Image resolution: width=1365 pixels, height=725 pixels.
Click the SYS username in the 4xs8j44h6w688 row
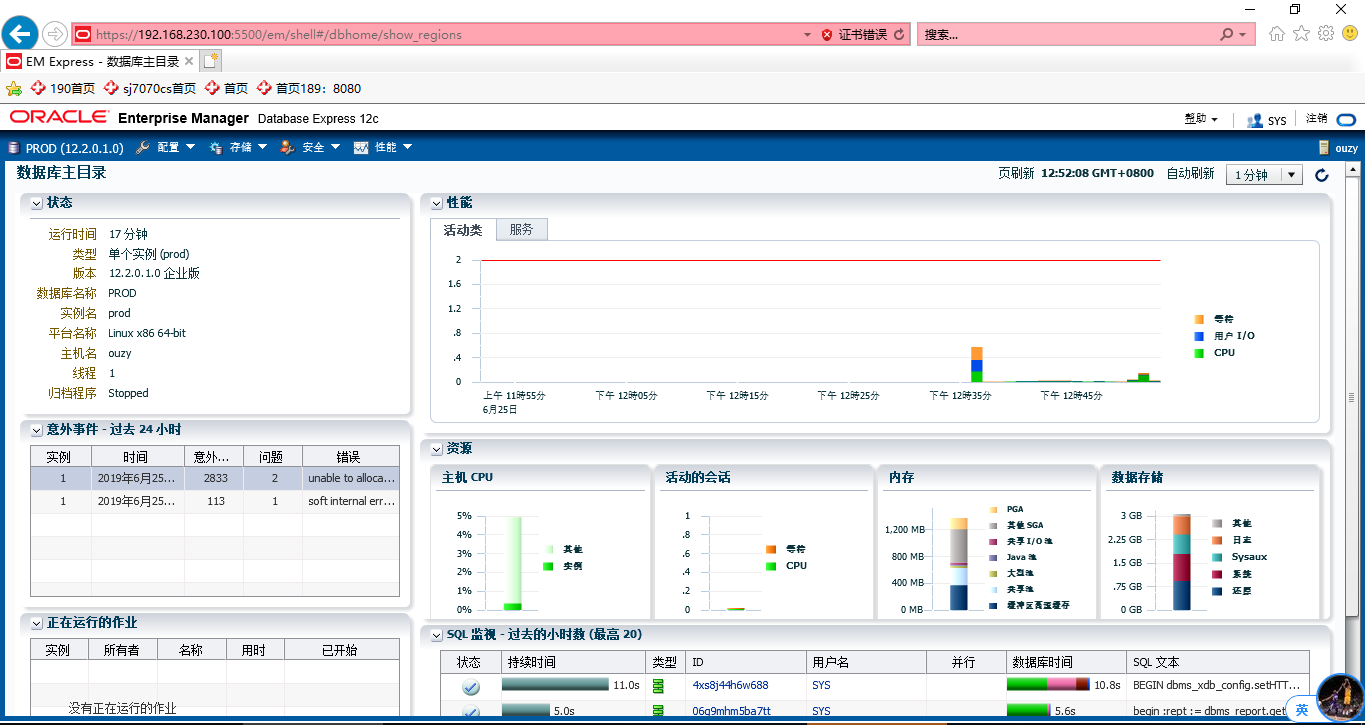click(821, 685)
